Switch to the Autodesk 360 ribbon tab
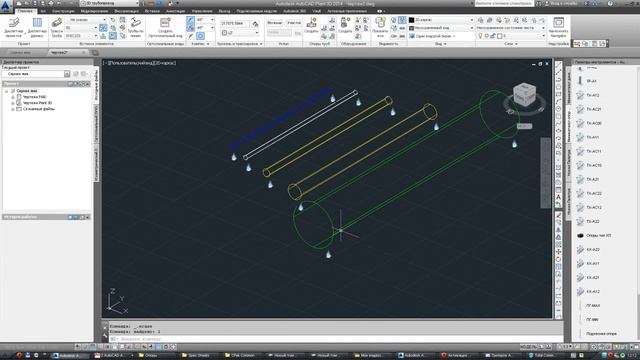This screenshot has height=360, width=640. (x=294, y=11)
